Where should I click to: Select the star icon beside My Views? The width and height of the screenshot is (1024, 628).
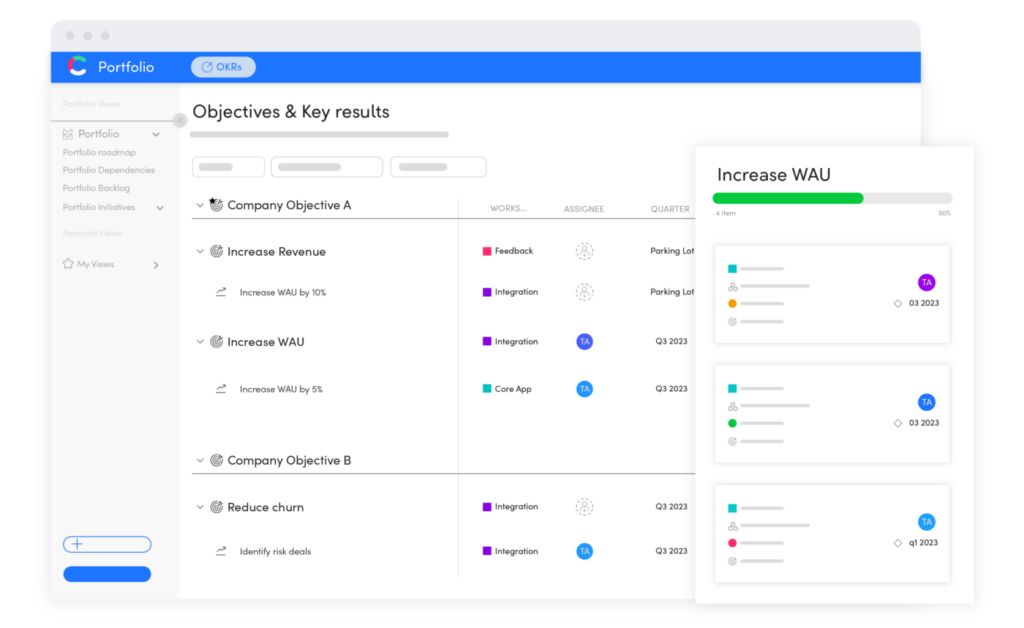[66, 264]
